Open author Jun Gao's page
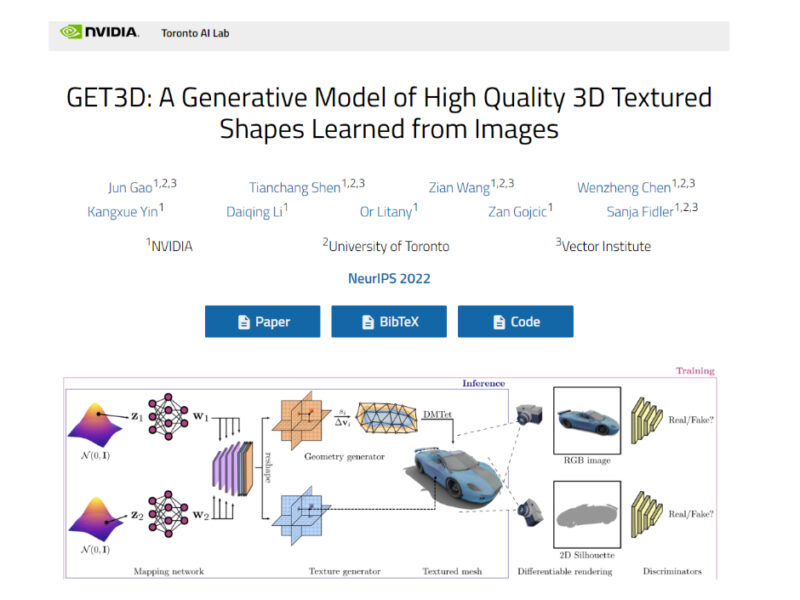This screenshot has width=800, height=600. coord(131,188)
